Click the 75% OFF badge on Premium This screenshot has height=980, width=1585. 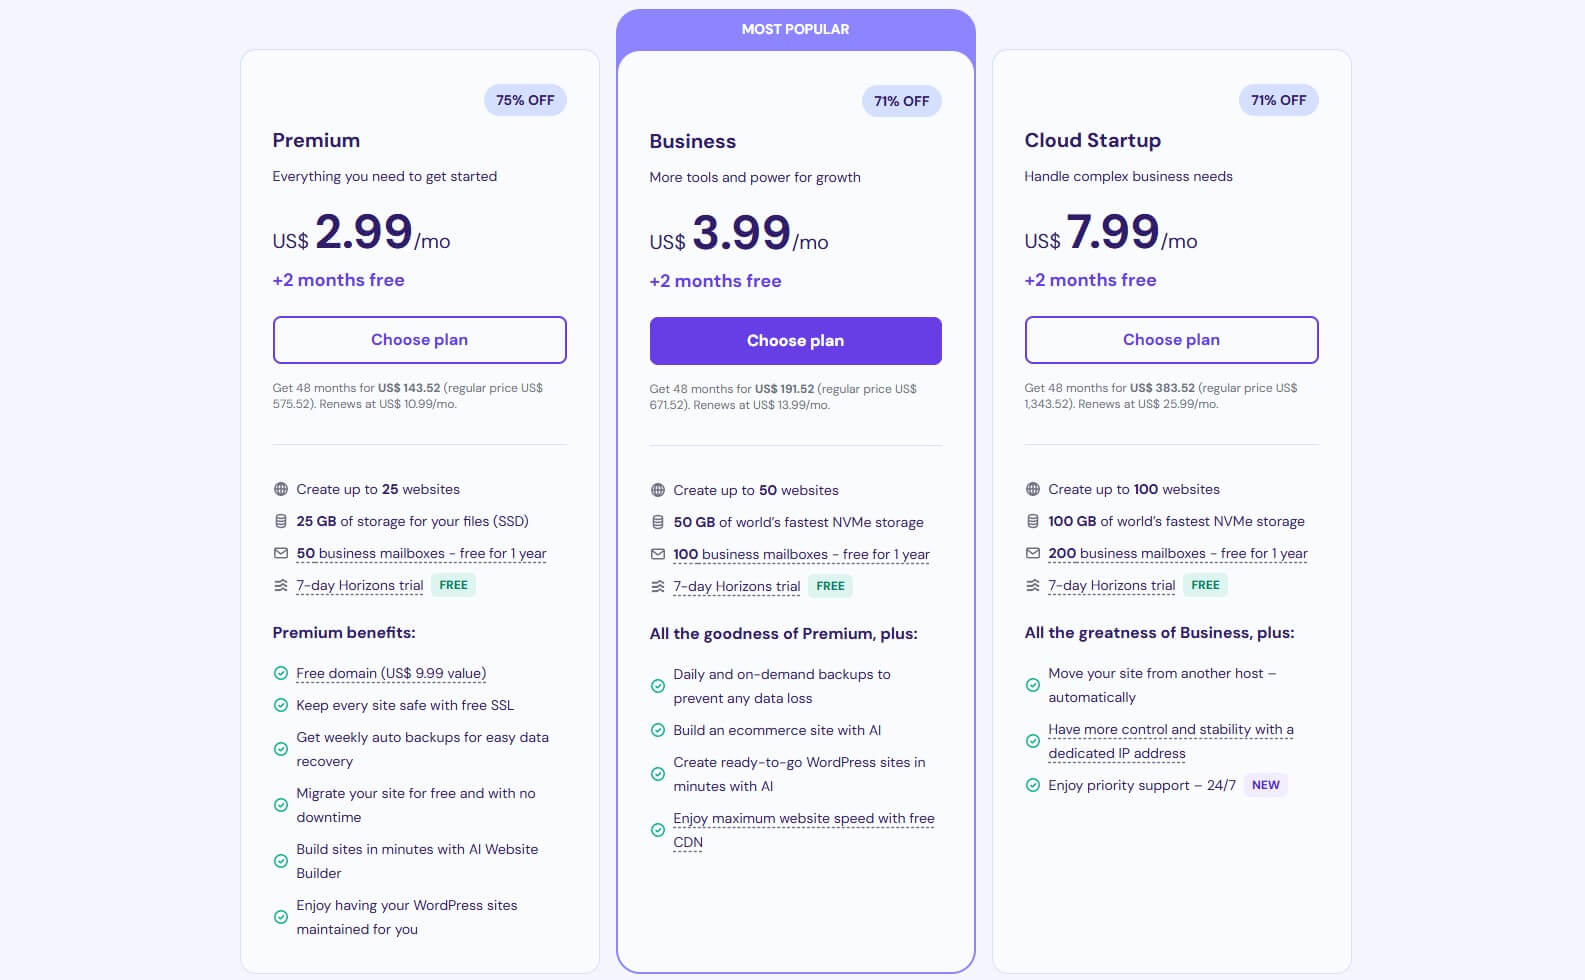pyautogui.click(x=525, y=100)
